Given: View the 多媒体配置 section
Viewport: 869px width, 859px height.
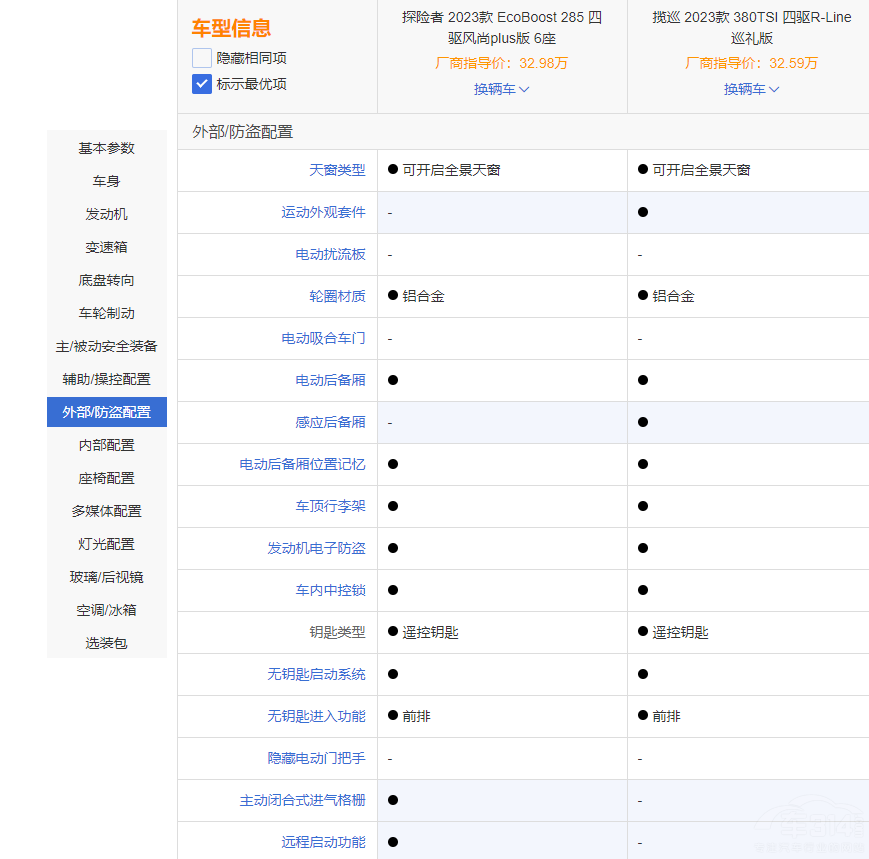Looking at the screenshot, I should pos(106,511).
